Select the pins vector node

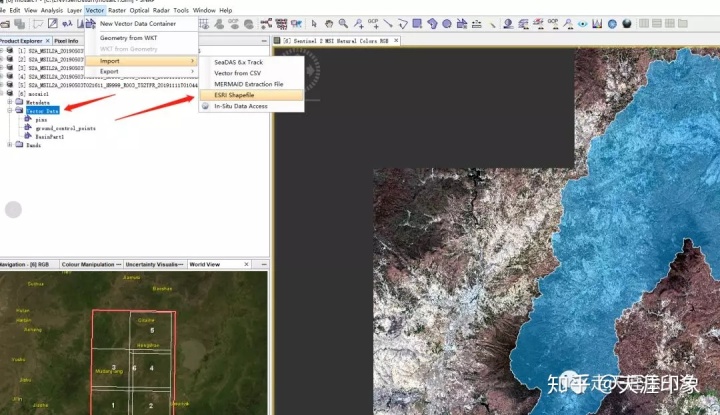pyautogui.click(x=41, y=120)
